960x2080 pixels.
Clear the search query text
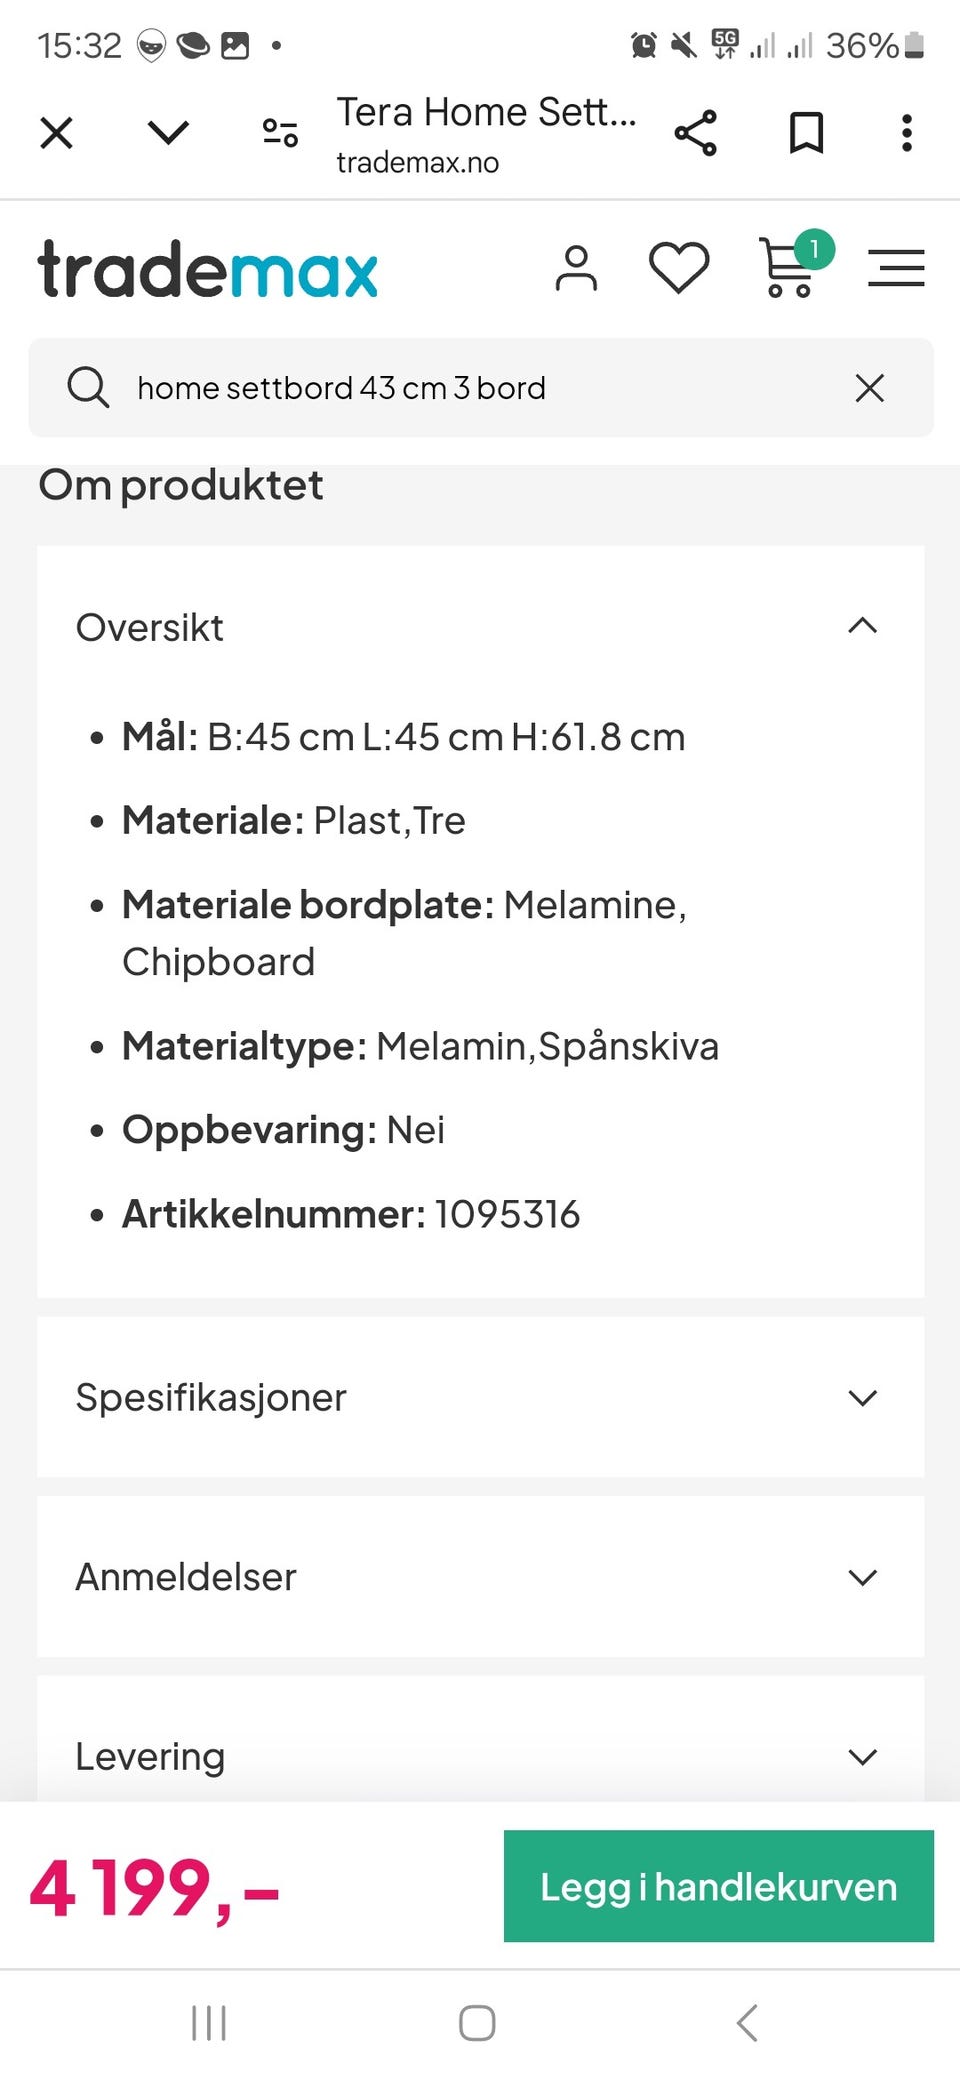[870, 388]
